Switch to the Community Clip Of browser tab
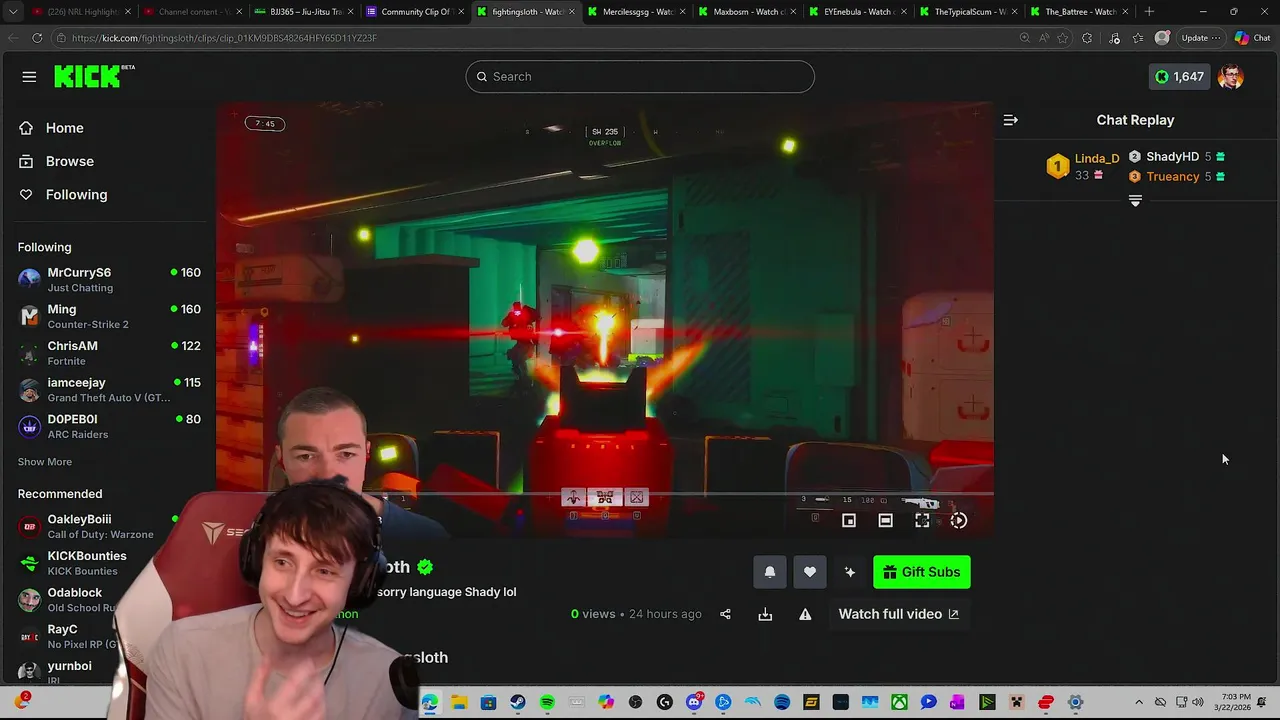This screenshot has width=1280, height=720. (x=412, y=12)
